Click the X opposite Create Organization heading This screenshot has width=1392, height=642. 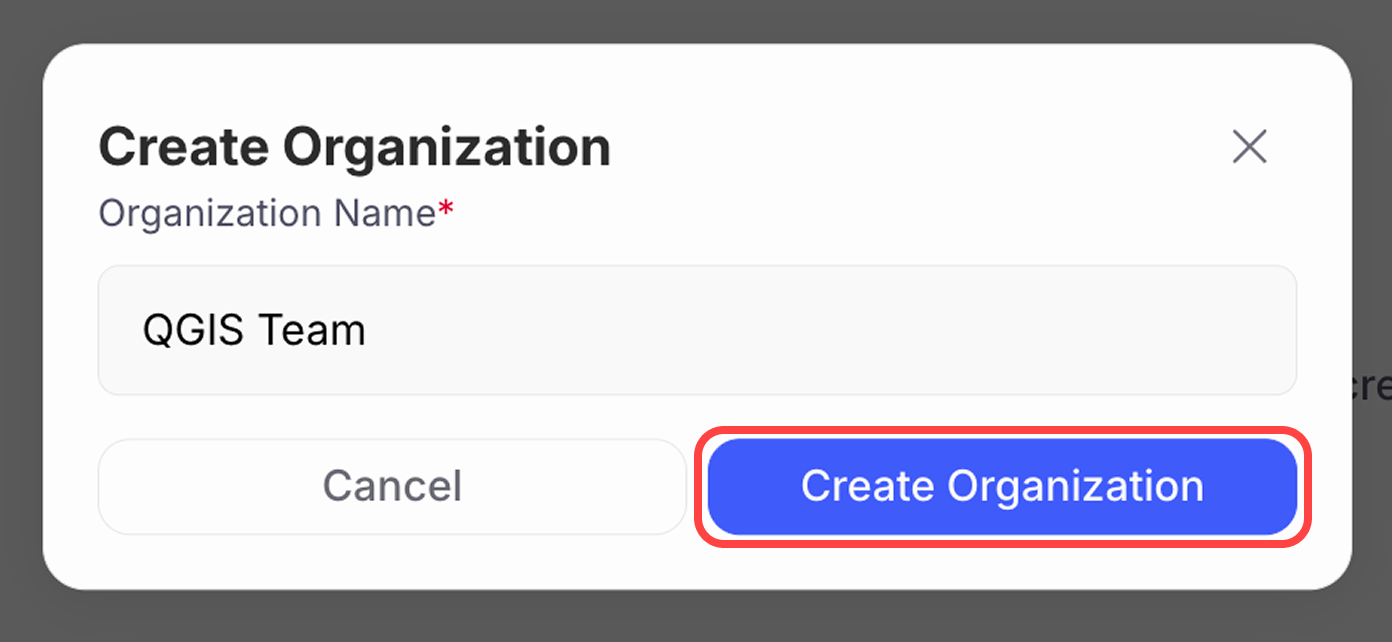coord(1249,147)
